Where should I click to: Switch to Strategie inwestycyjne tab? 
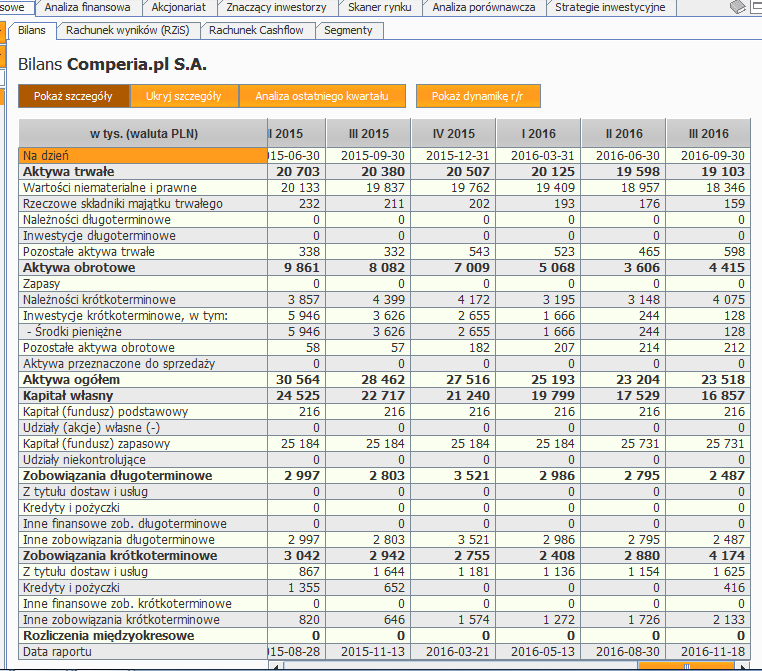(x=610, y=7)
